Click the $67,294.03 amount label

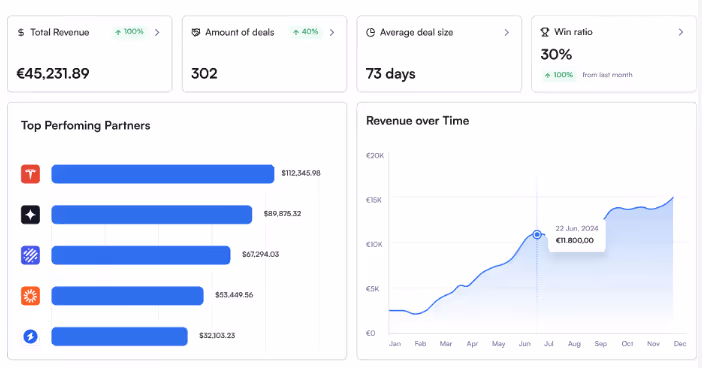coord(261,254)
